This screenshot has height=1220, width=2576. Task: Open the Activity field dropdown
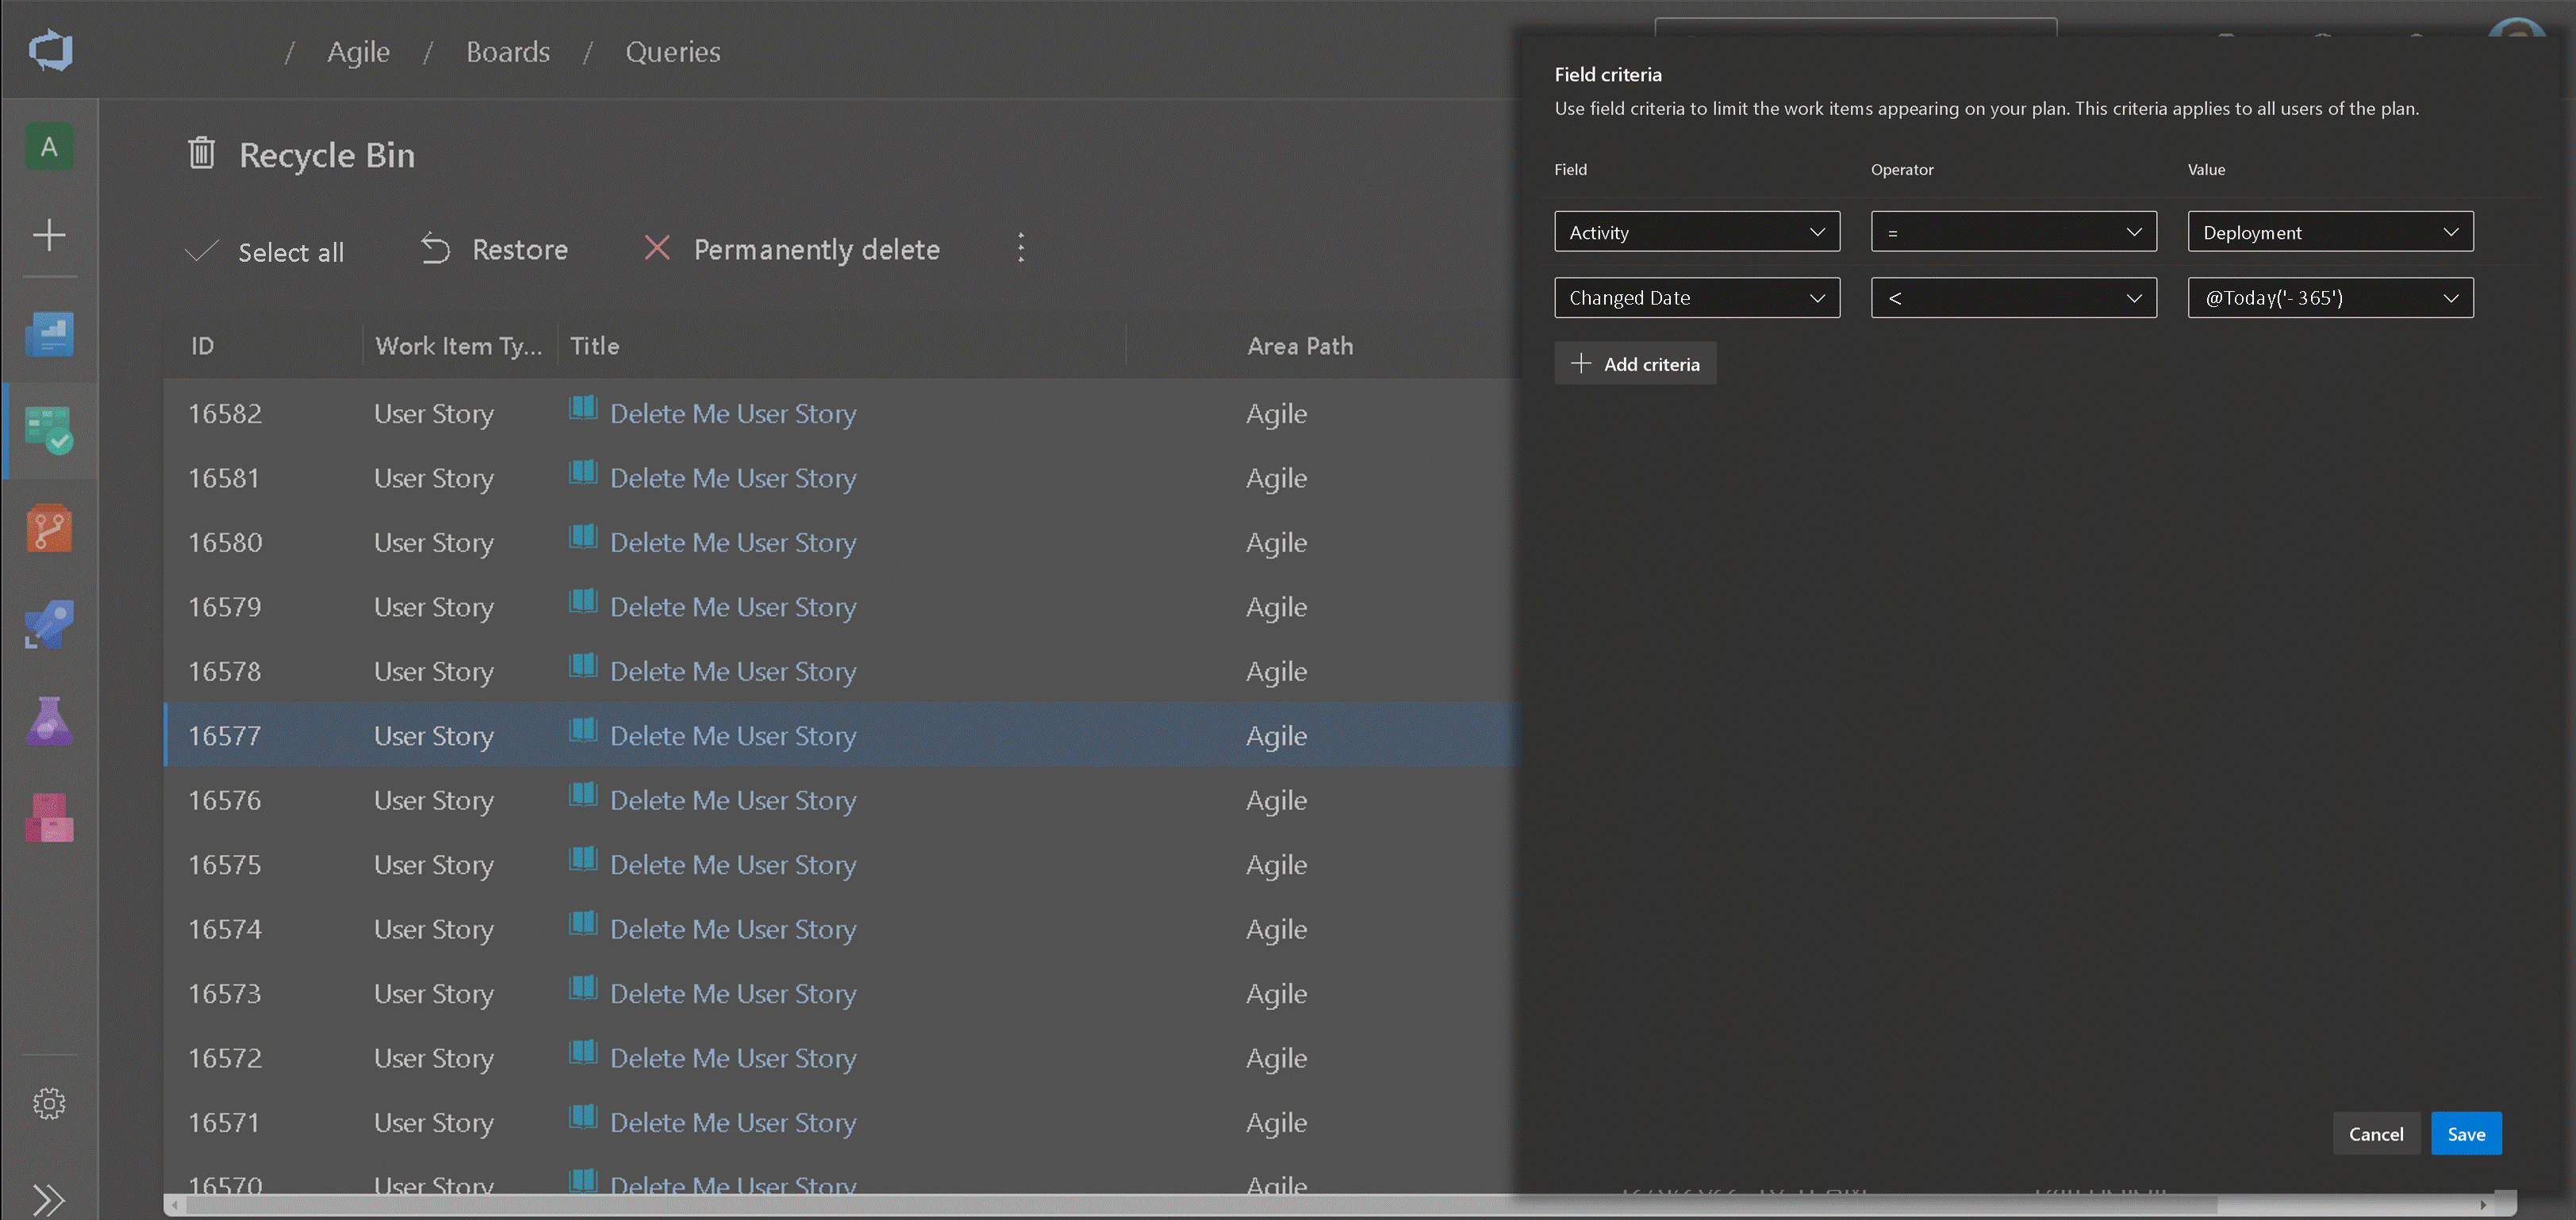(x=1697, y=231)
